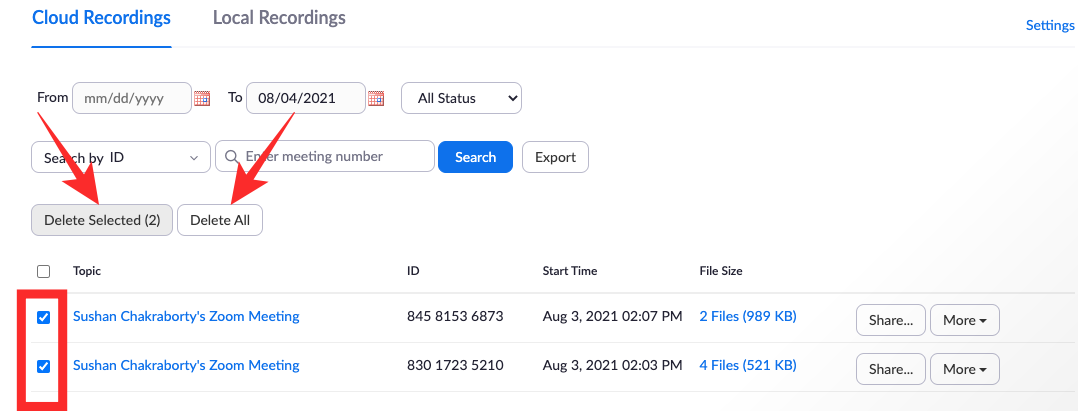The width and height of the screenshot is (1078, 411).
Task: Open the Search by ID dropdown
Action: coord(121,157)
